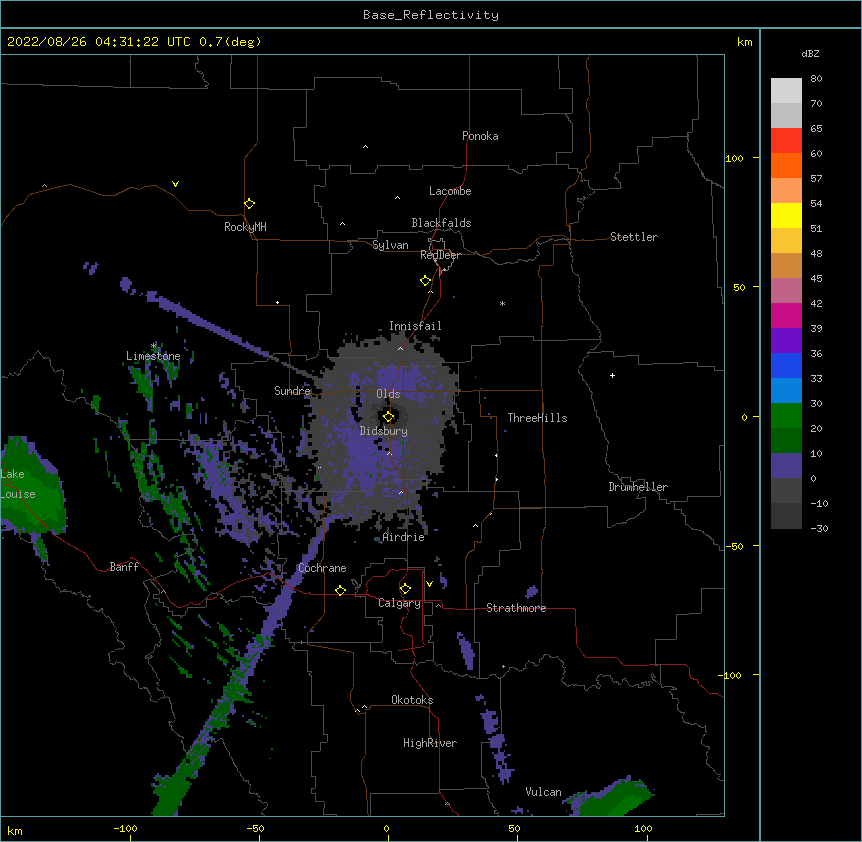Click the RedDeer city label

(440, 255)
